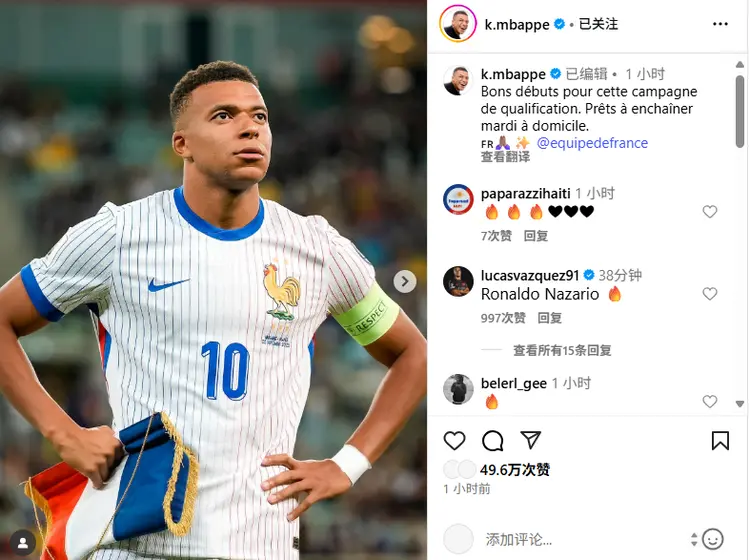
Task: Like the post with the heart icon
Action: (x=454, y=440)
